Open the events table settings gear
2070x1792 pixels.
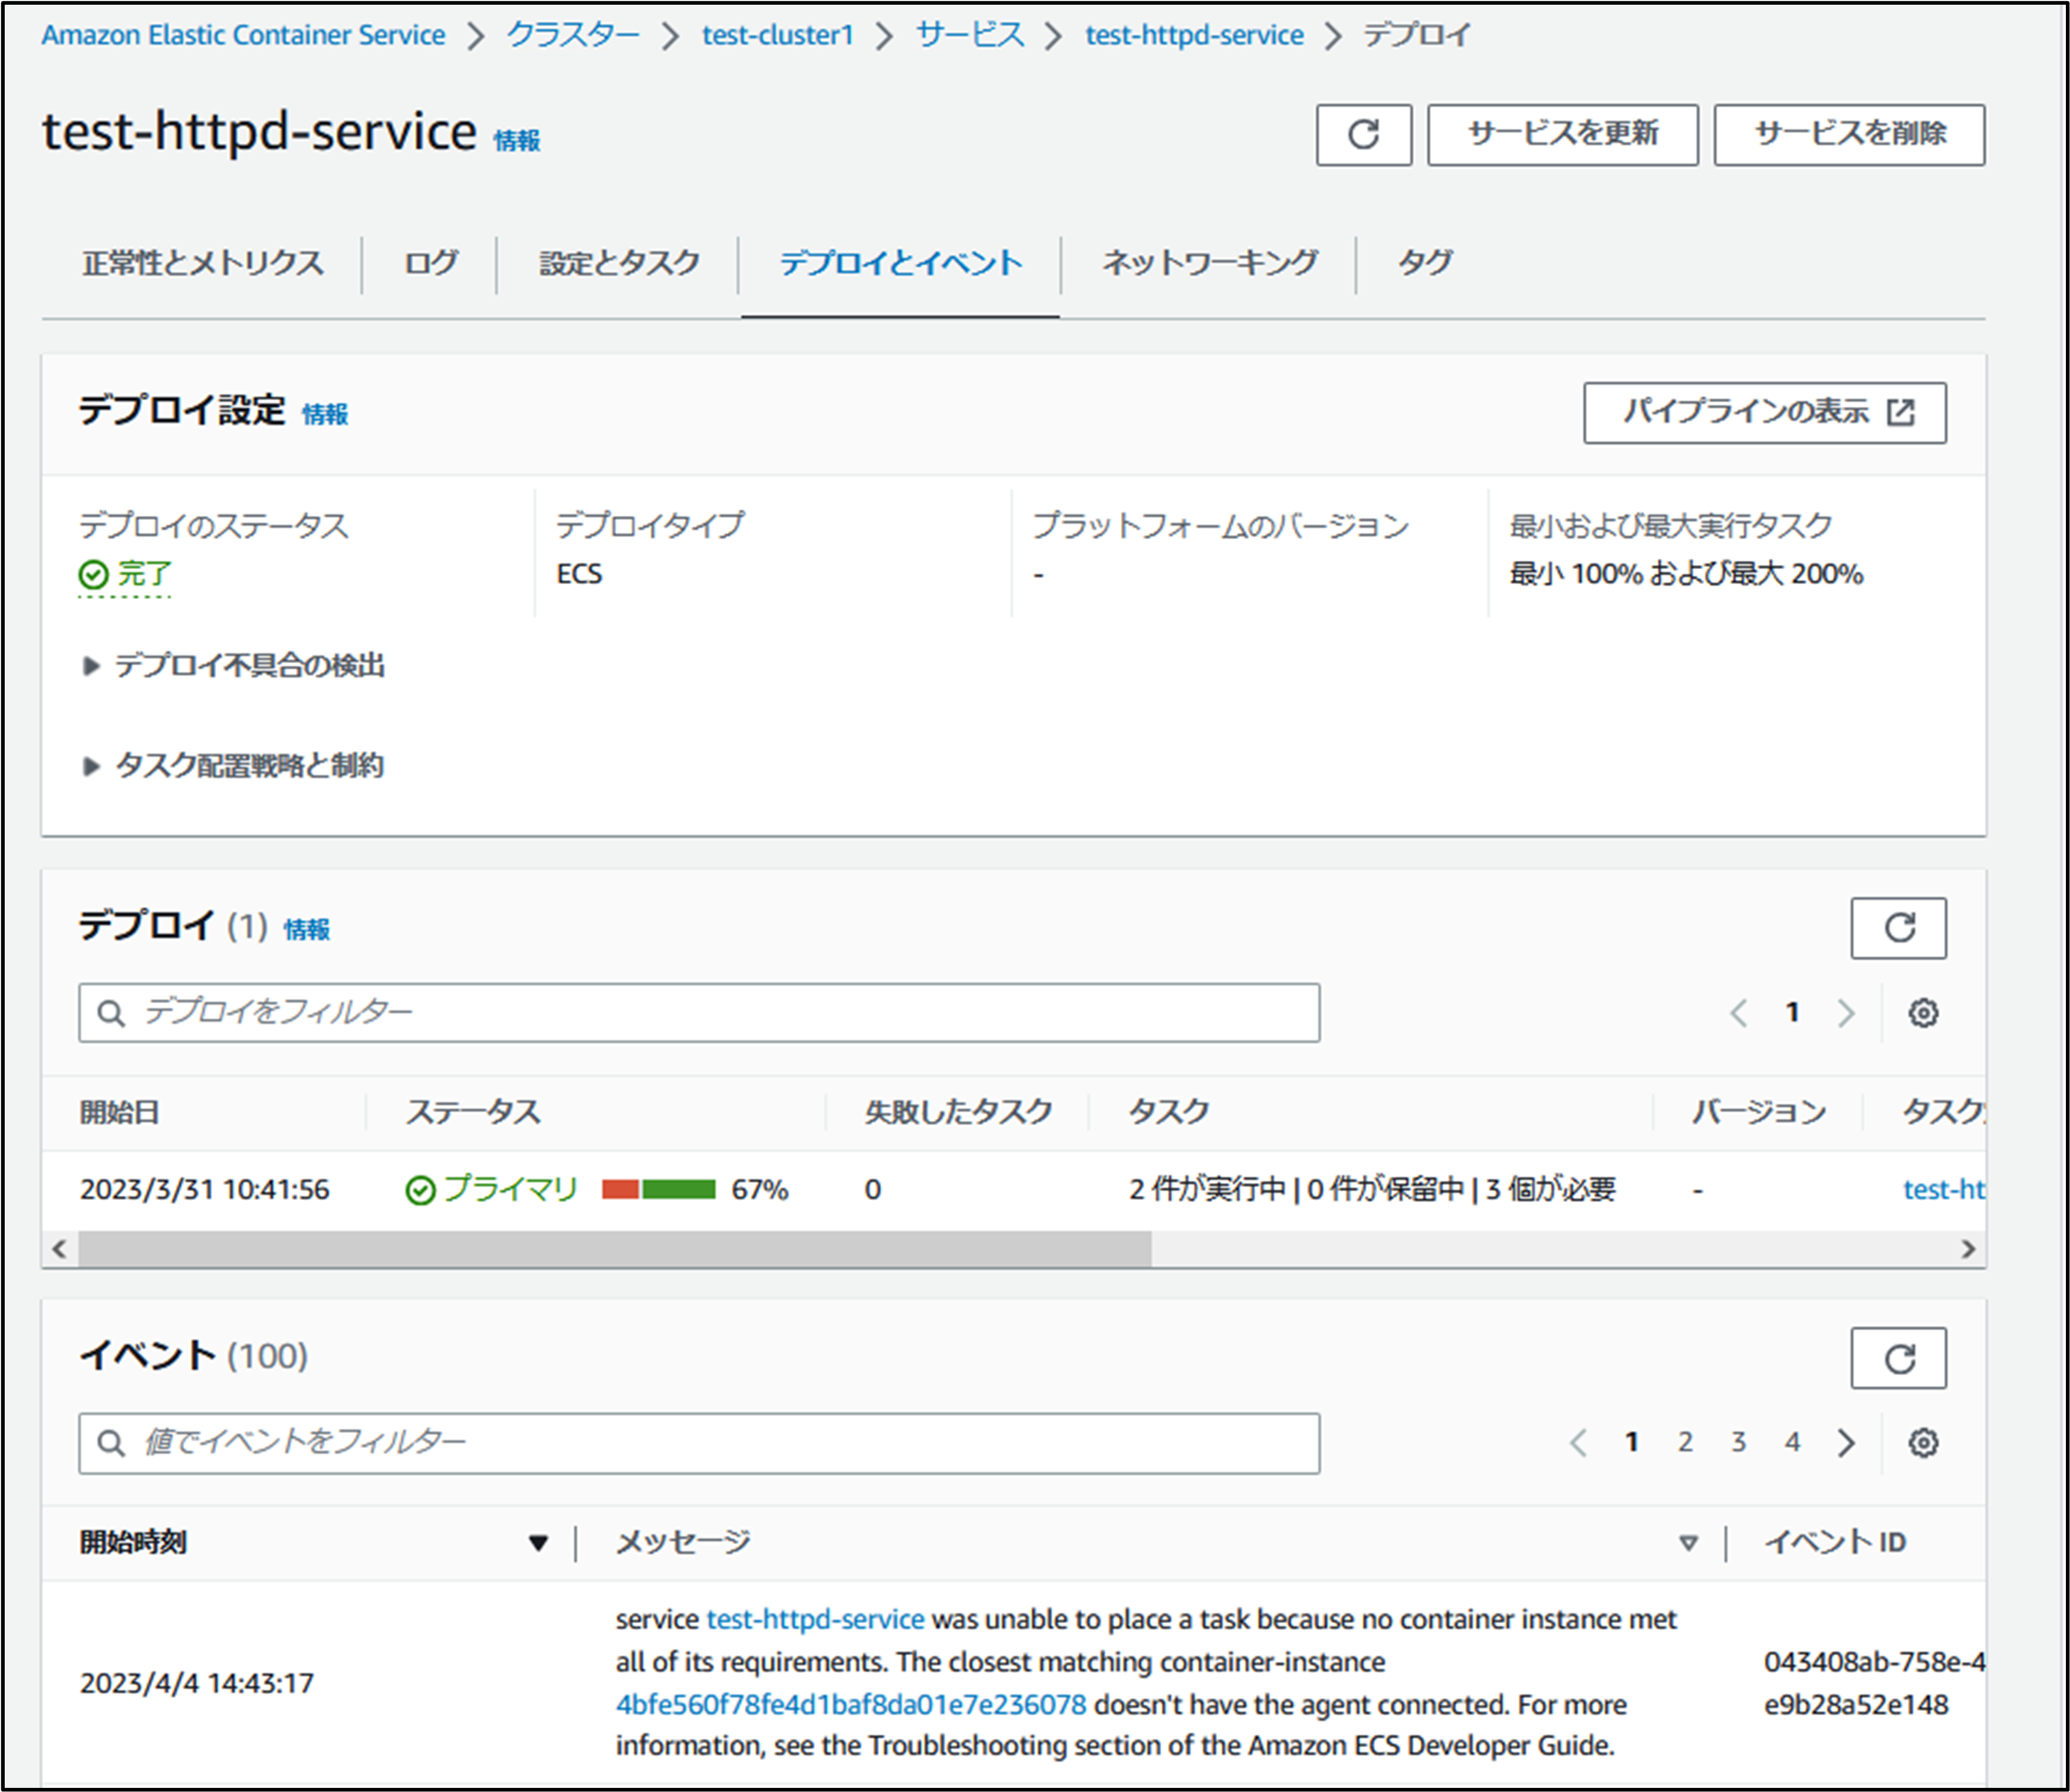(1922, 1442)
